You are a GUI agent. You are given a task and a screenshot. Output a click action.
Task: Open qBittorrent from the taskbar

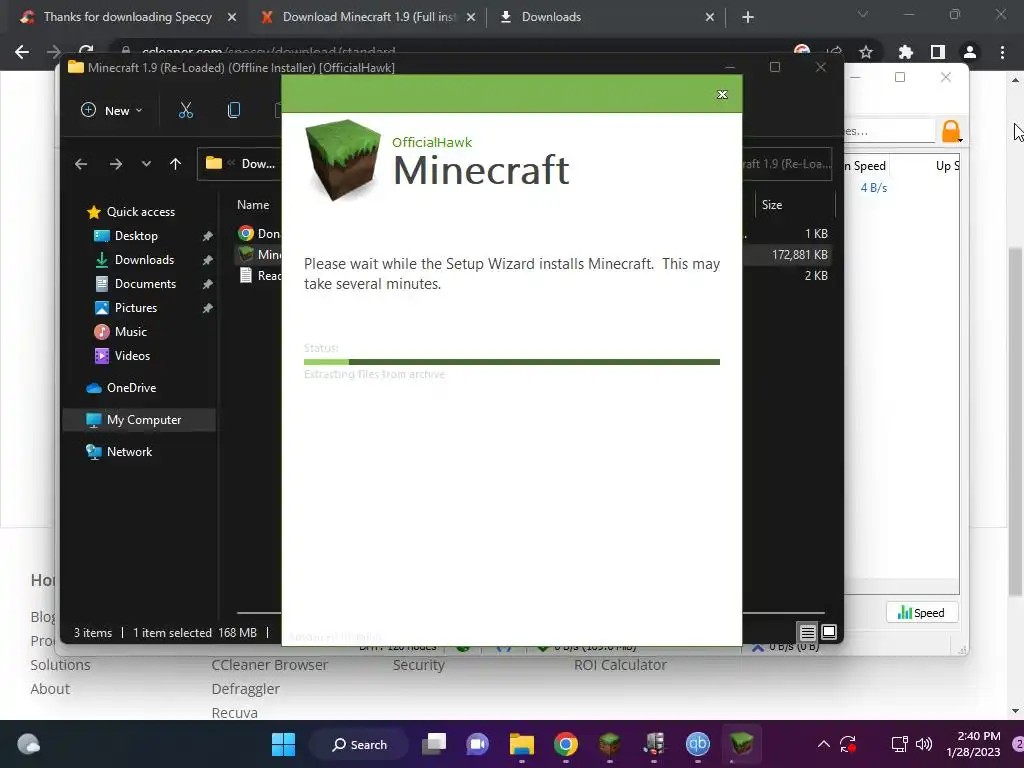click(697, 744)
